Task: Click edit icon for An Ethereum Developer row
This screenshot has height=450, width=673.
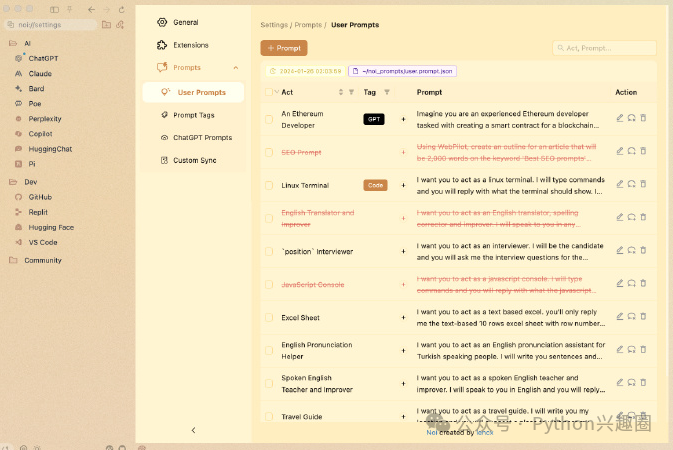Action: click(x=620, y=118)
